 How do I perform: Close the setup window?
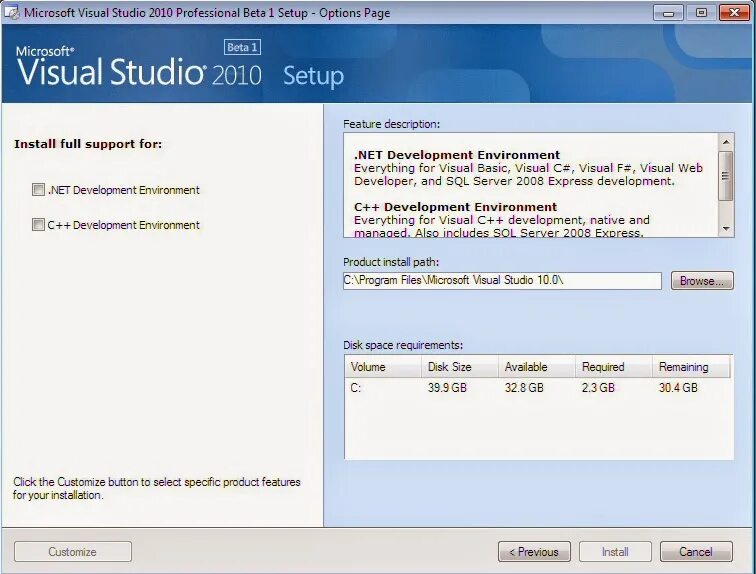pos(734,13)
